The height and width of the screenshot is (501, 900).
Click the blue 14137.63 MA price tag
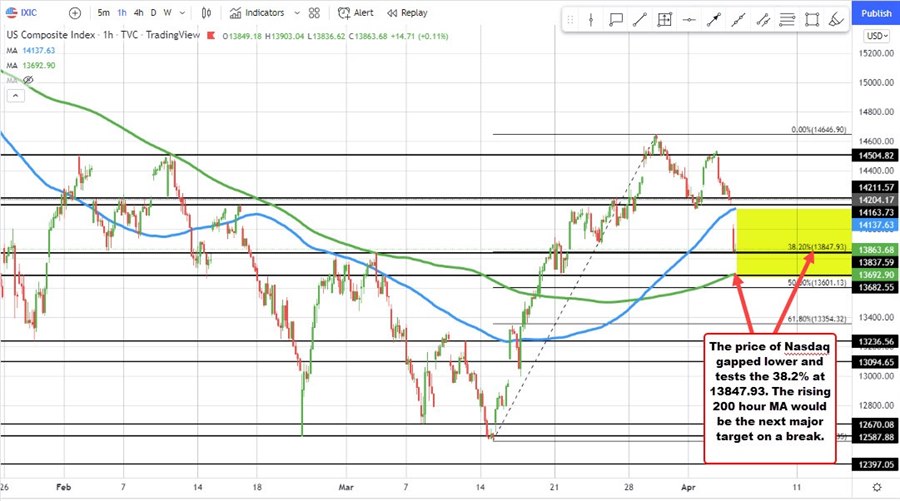click(876, 225)
